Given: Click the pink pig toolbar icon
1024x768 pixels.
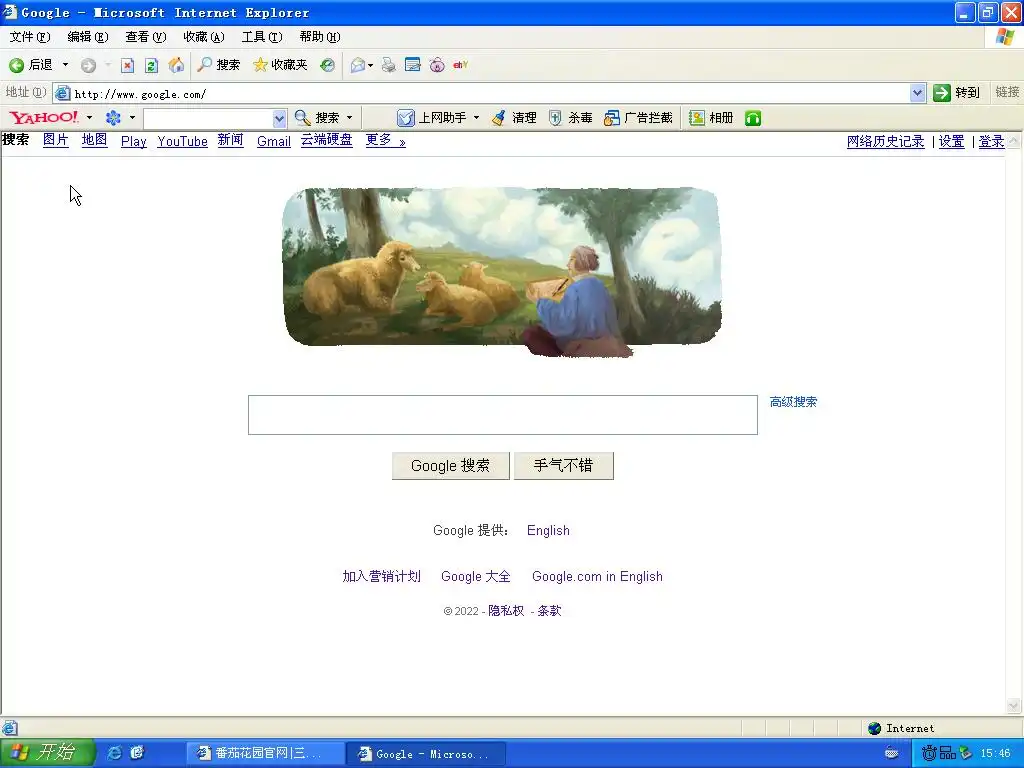Looking at the screenshot, I should (437, 65).
